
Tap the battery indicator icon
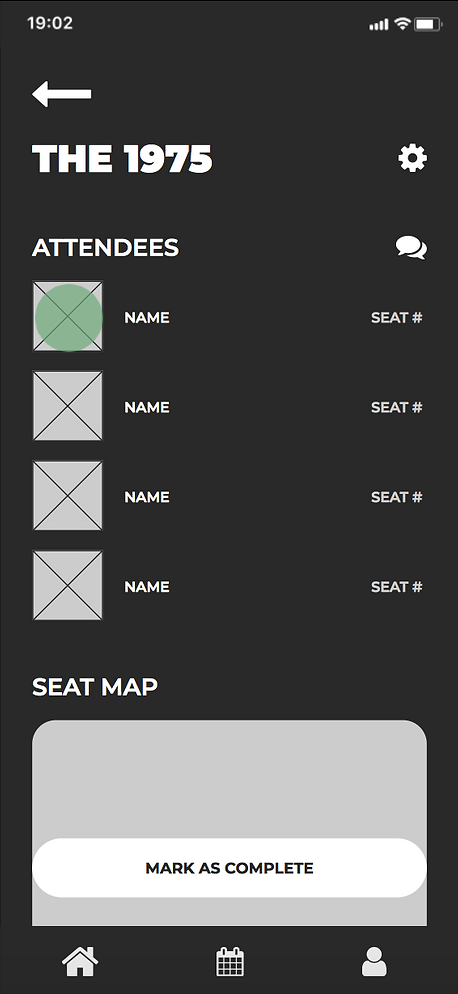[x=429, y=24]
